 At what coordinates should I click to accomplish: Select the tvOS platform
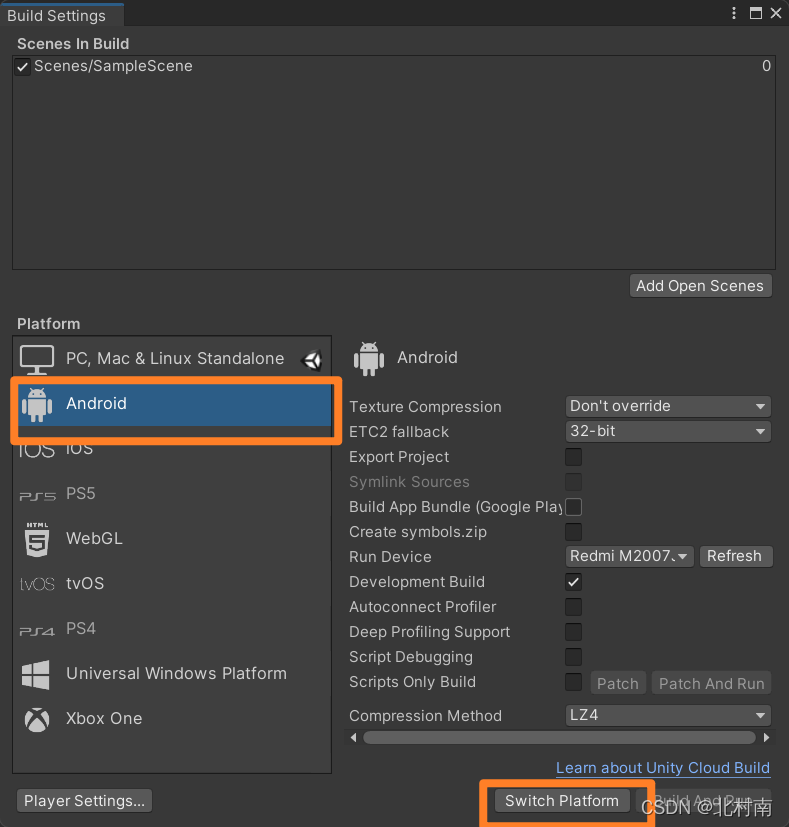point(172,584)
